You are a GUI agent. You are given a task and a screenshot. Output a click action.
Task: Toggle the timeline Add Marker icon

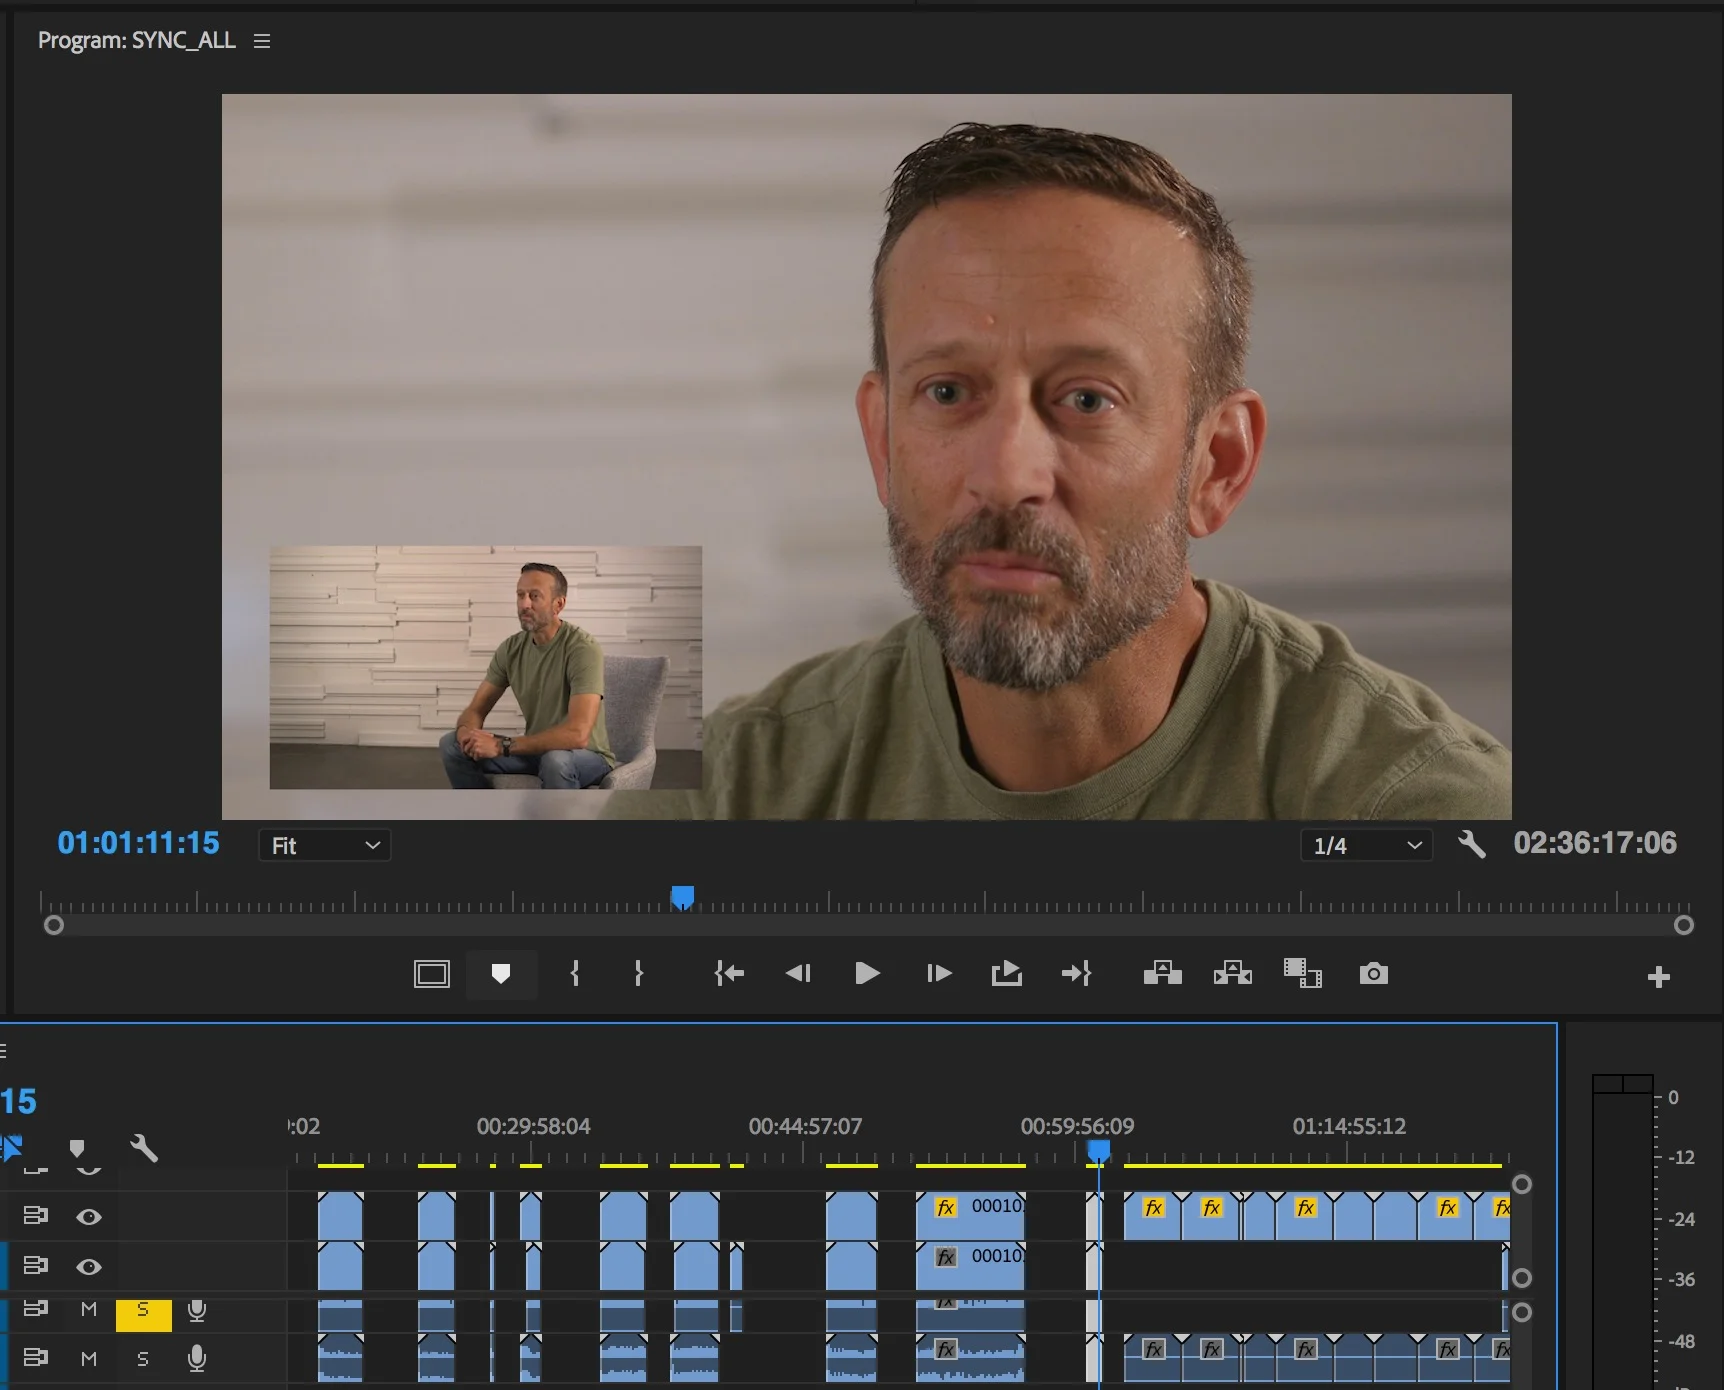pyautogui.click(x=77, y=1148)
